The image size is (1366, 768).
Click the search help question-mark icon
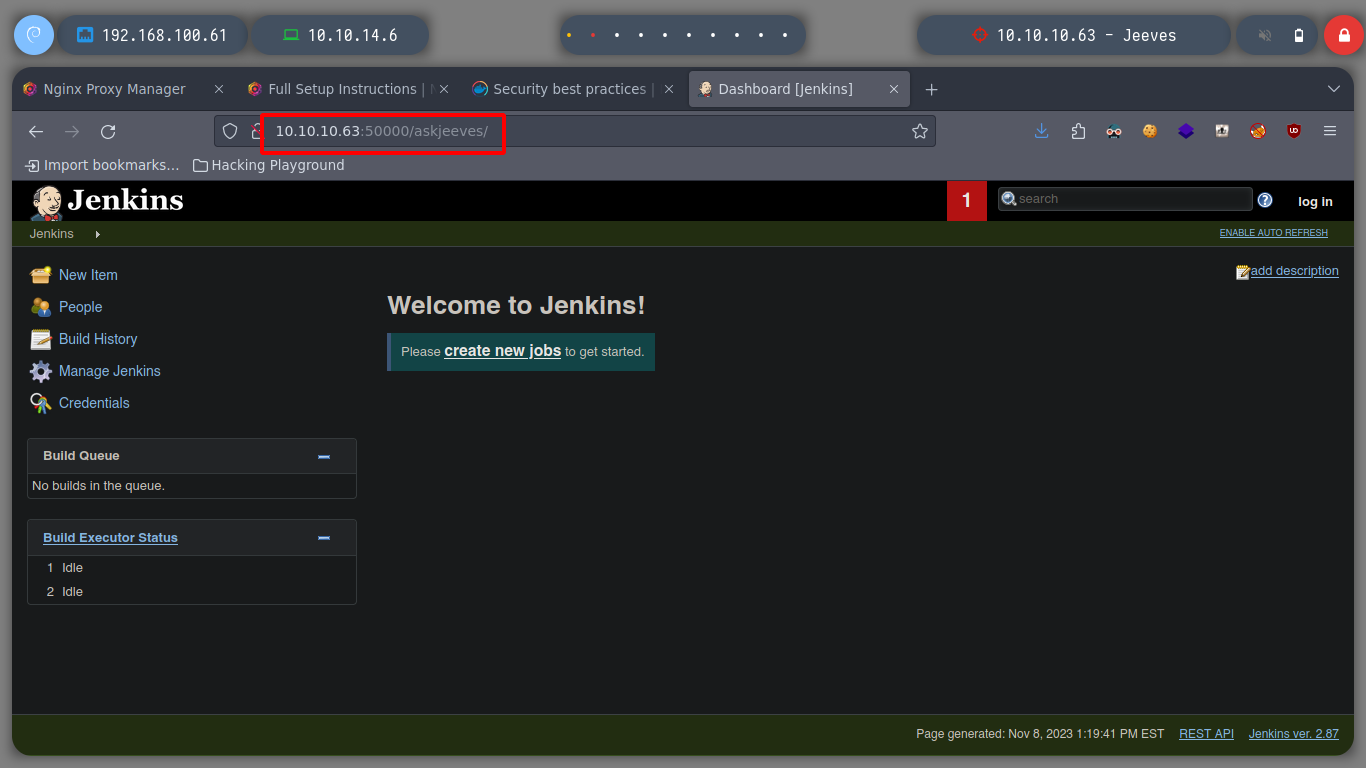coord(1265,200)
